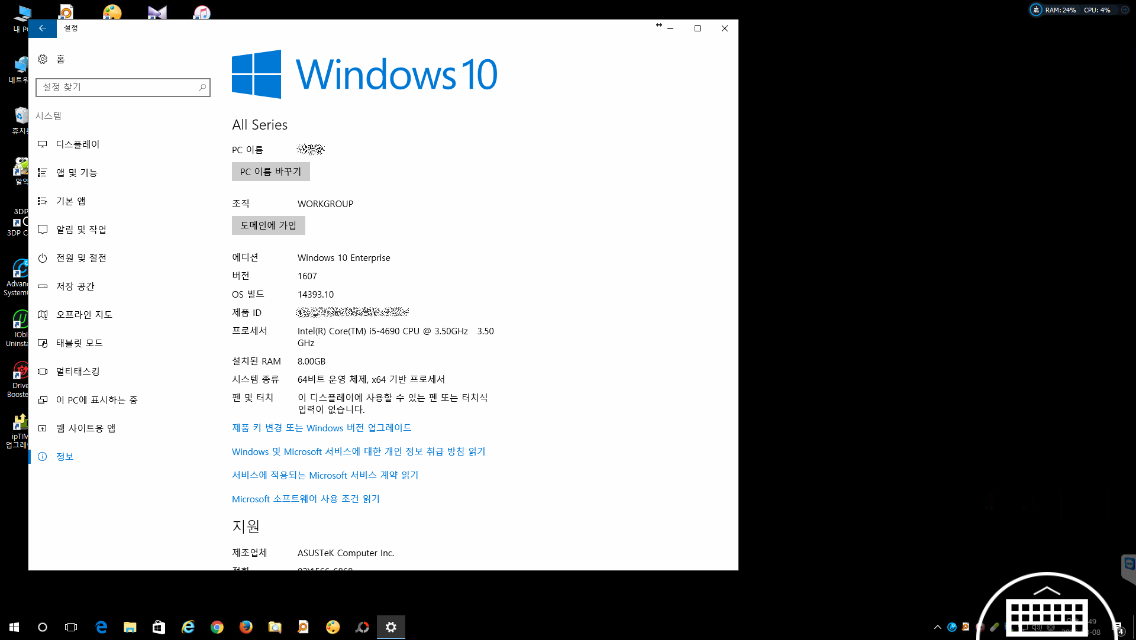Click the search magnifier in settings search box
Image resolution: width=1136 pixels, height=640 pixels.
pos(203,88)
